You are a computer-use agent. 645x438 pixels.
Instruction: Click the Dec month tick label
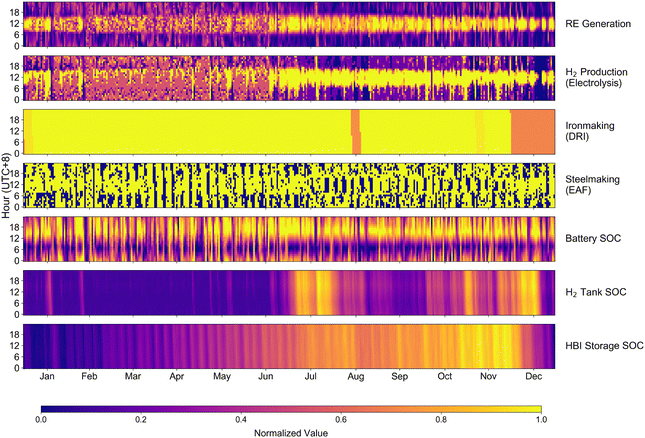coord(534,376)
